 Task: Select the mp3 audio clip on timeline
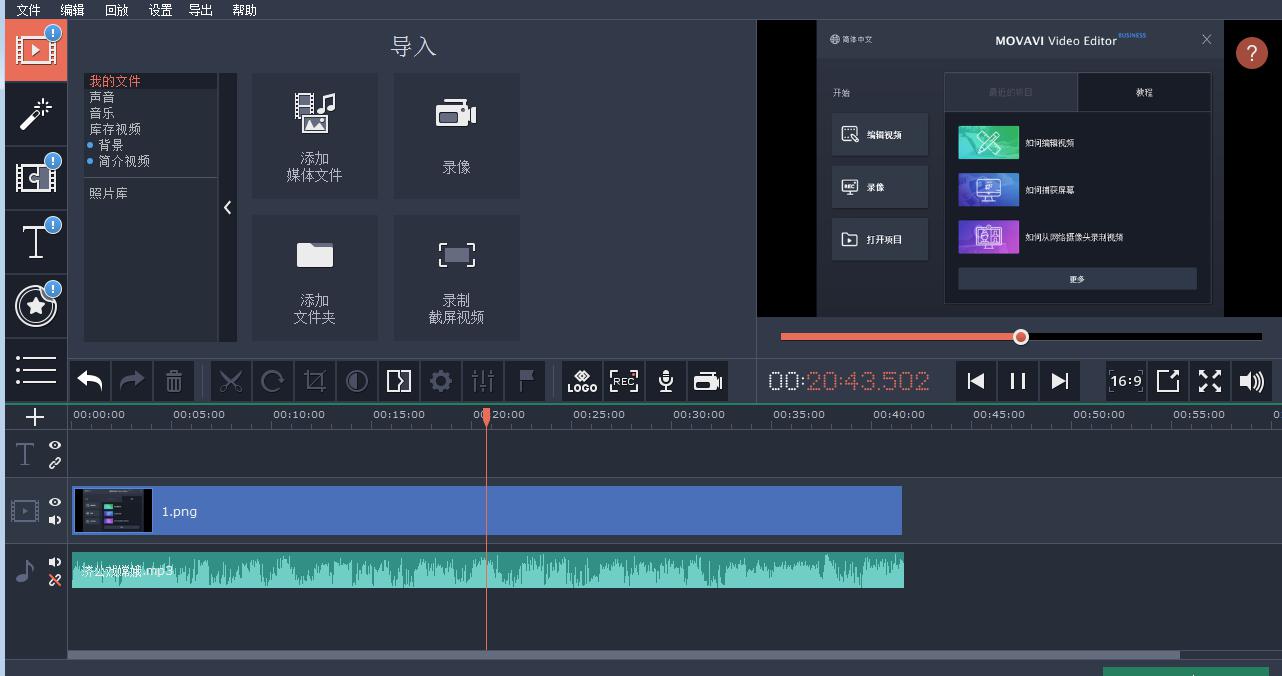click(x=488, y=570)
